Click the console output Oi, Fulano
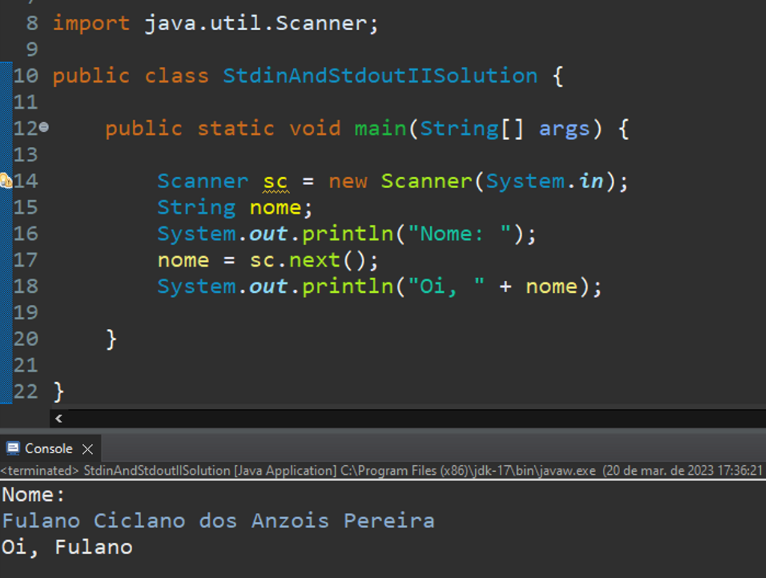The height and width of the screenshot is (578, 766). click(x=67, y=547)
